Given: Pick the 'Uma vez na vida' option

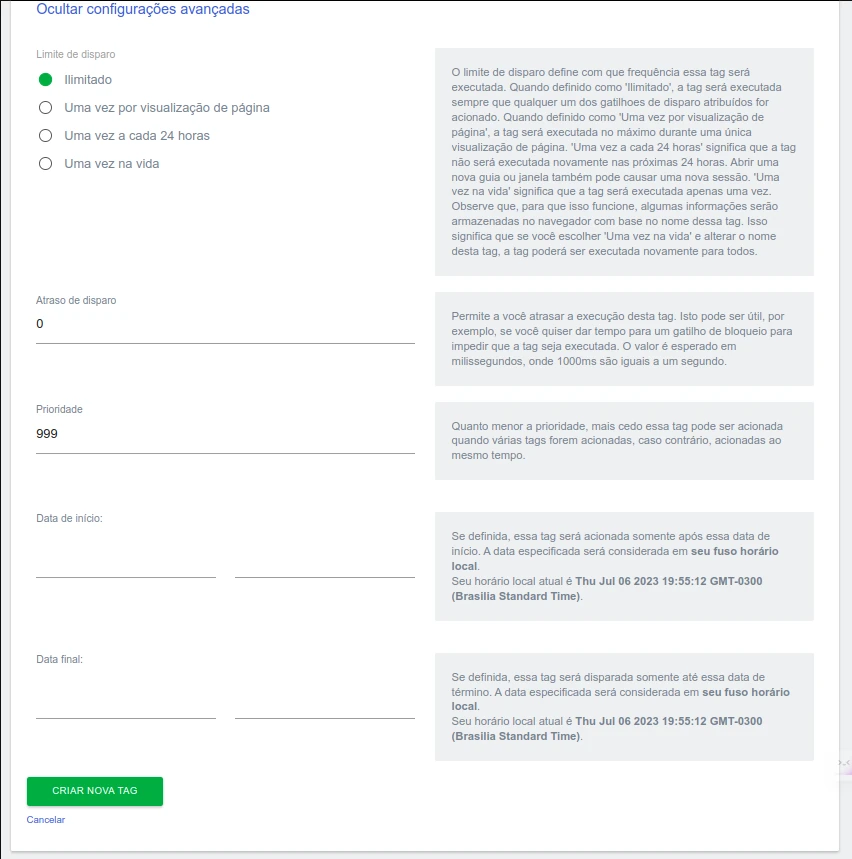Looking at the screenshot, I should click(x=45, y=164).
